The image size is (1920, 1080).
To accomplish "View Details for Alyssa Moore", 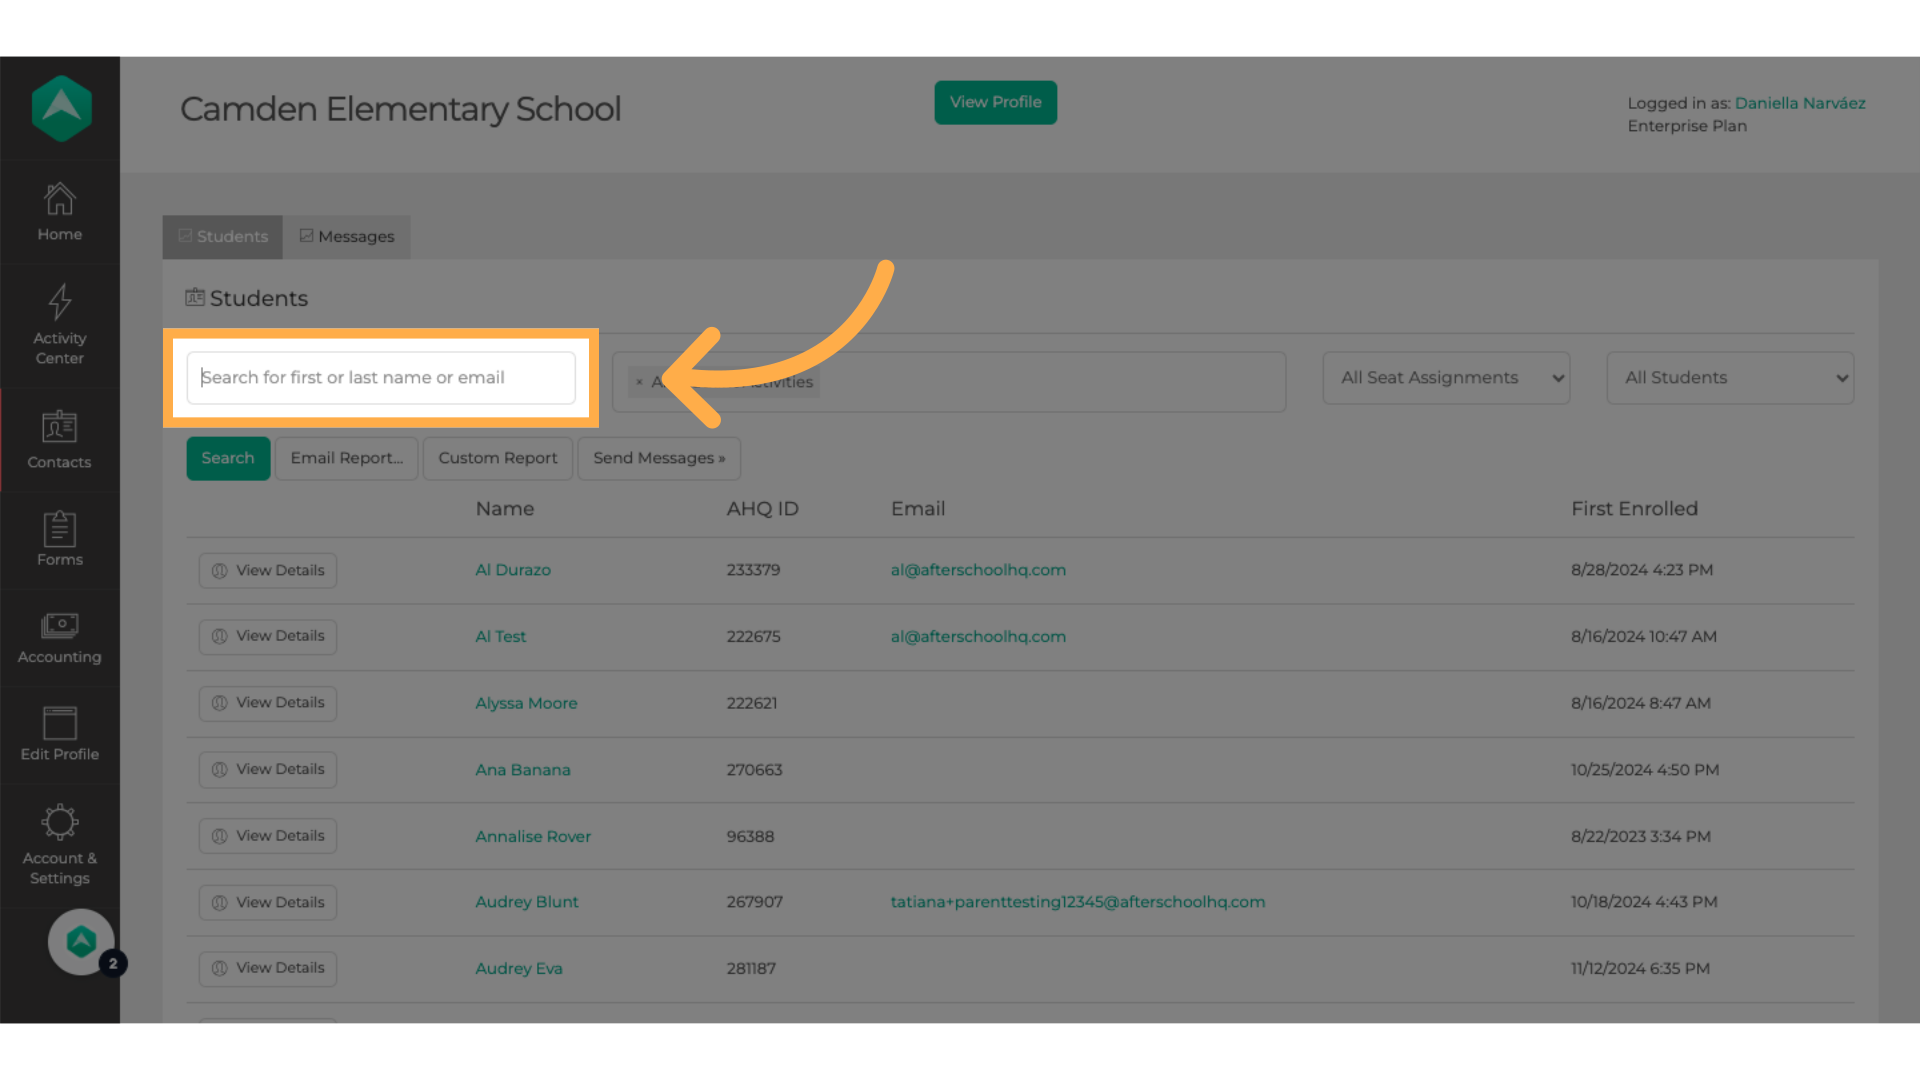I will click(x=268, y=703).
